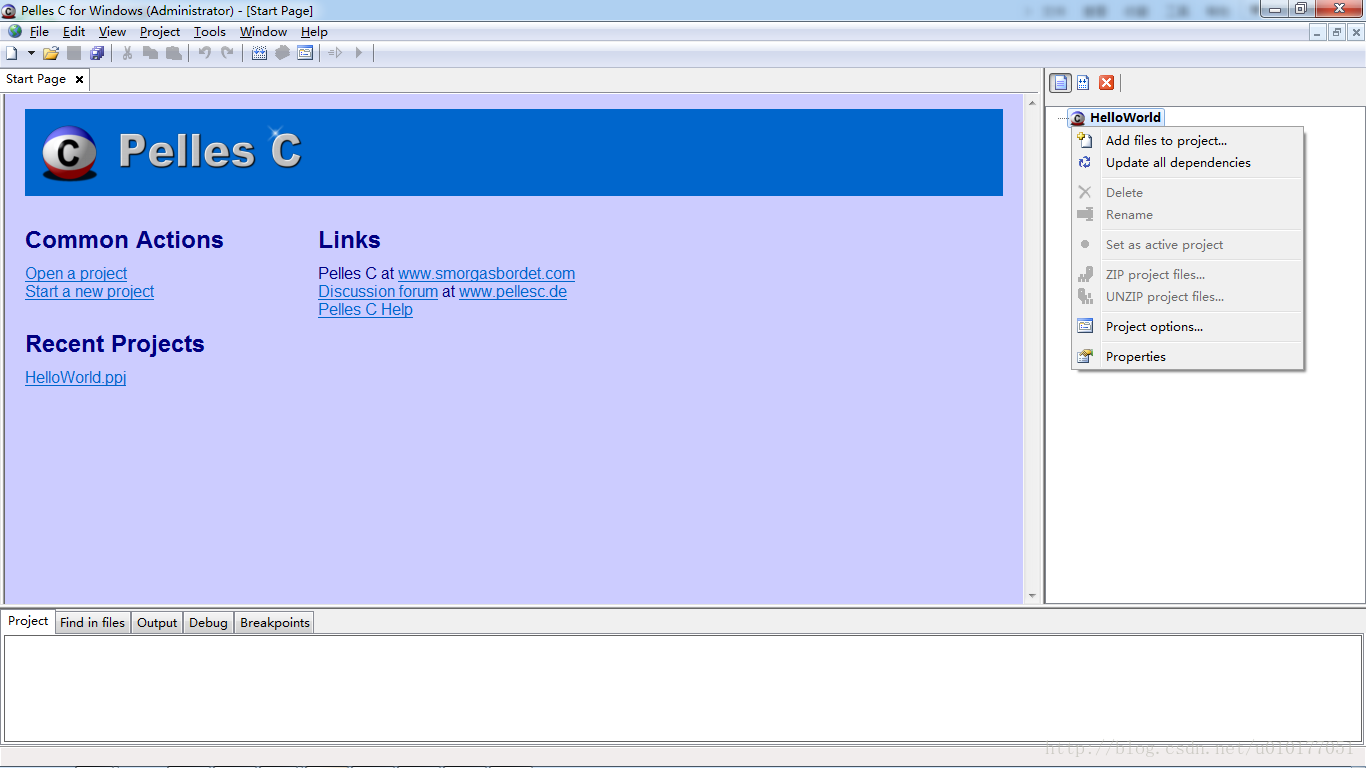Open the HelloWorld.ppj recent project link
Image resolution: width=1366 pixels, height=768 pixels.
pos(76,377)
